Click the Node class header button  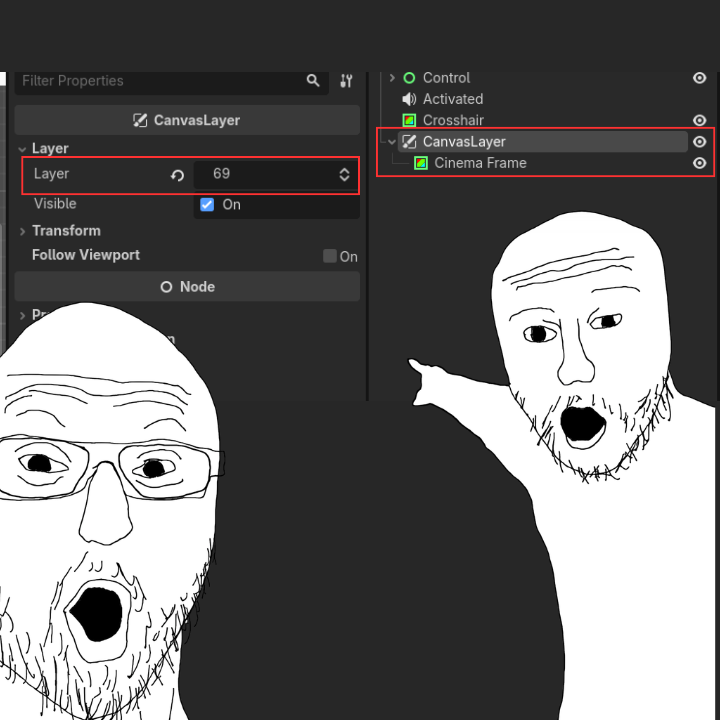point(187,287)
